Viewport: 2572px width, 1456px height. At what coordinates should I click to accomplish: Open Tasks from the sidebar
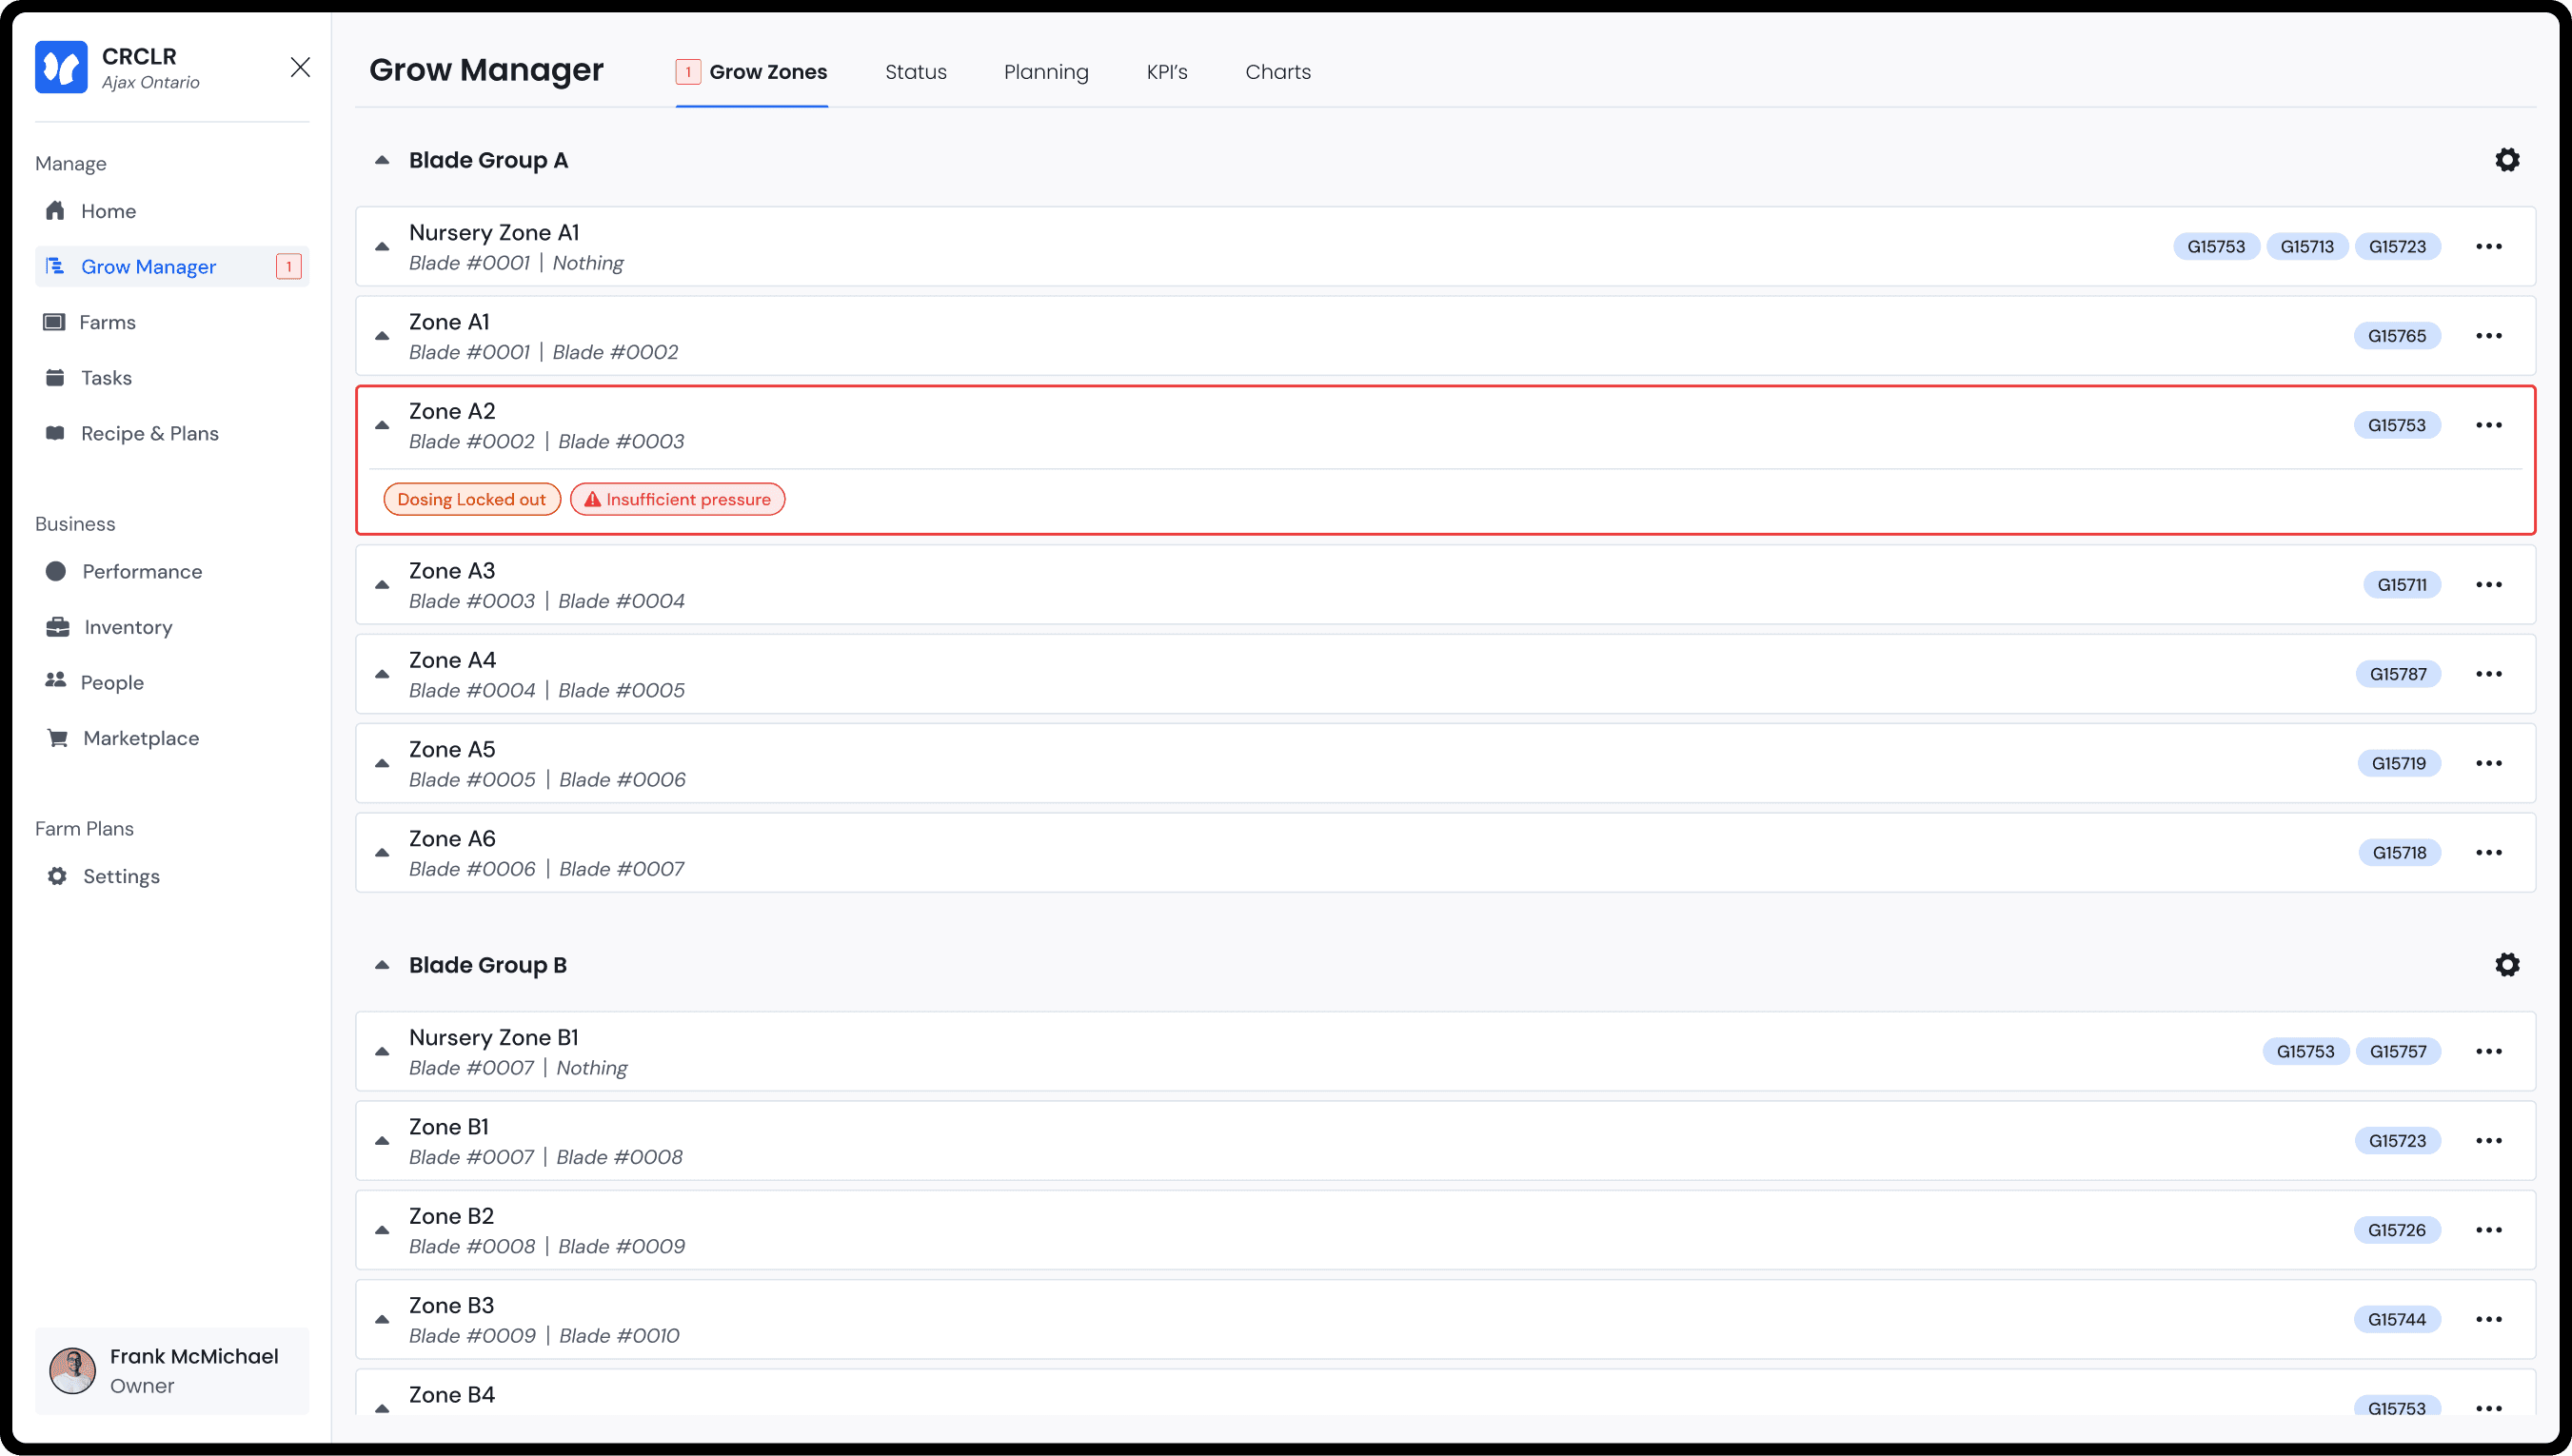pyautogui.click(x=105, y=378)
